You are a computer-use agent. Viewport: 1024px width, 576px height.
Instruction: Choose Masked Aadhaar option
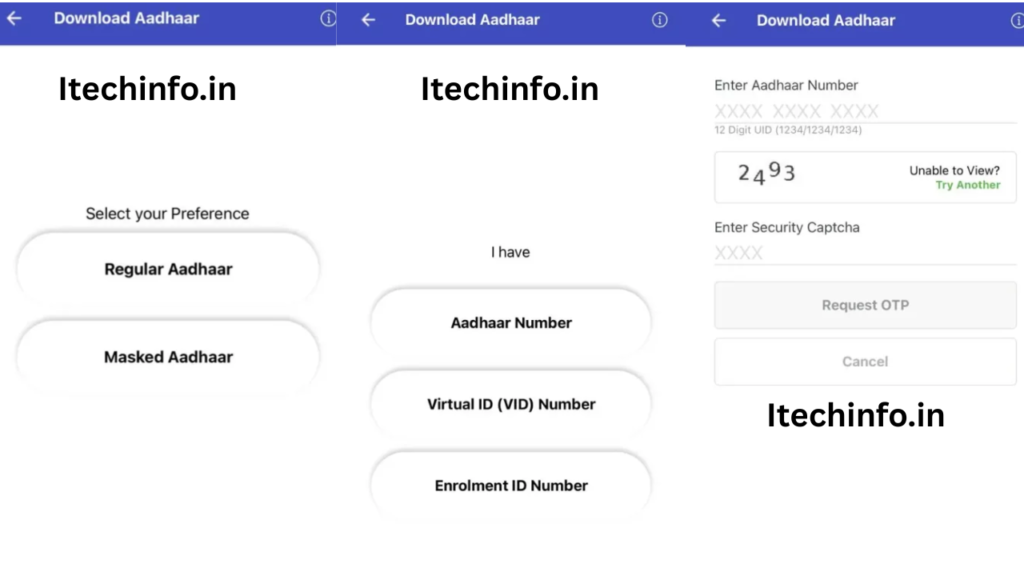[x=168, y=357]
